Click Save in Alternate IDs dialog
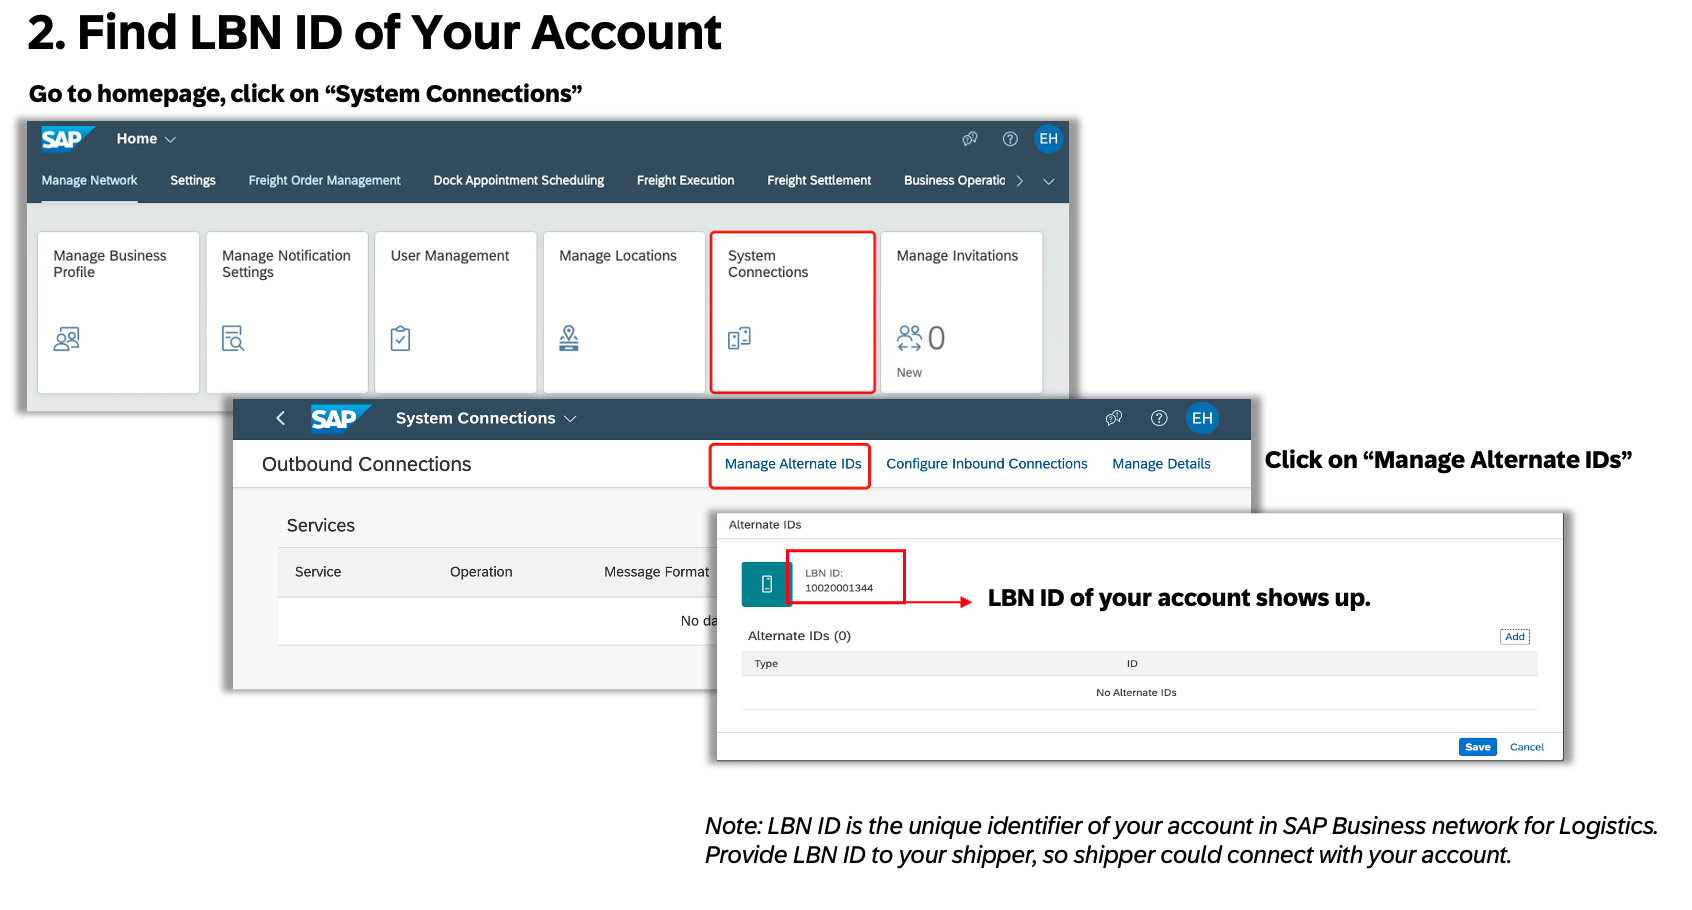The height and width of the screenshot is (910, 1692). (x=1477, y=747)
